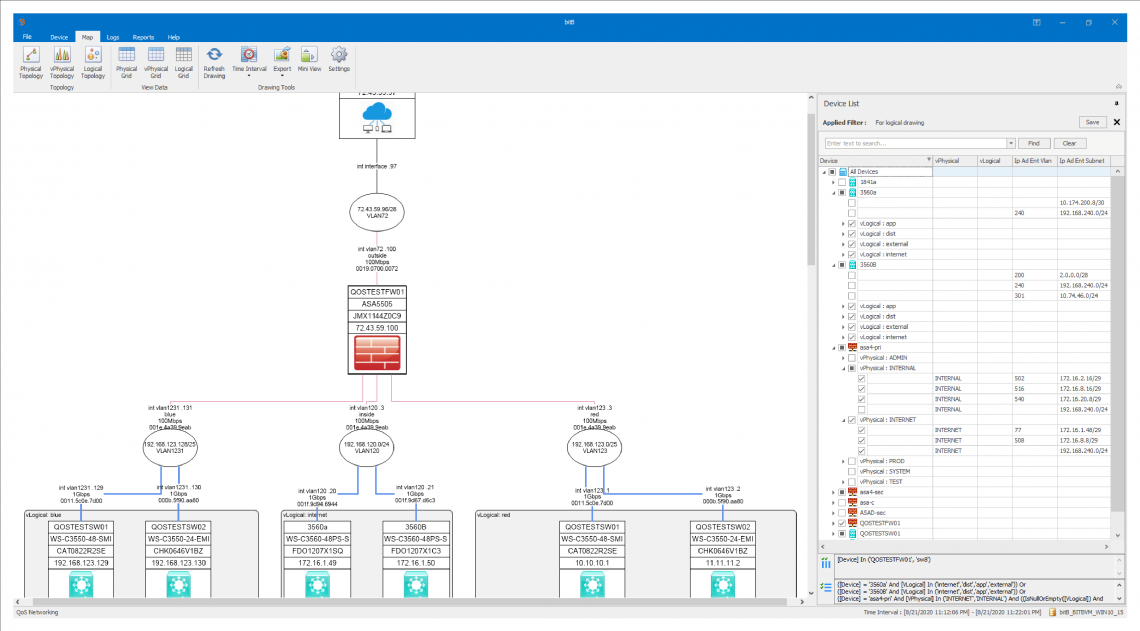Viewport: 1140px width, 631px height.
Task: Select QOSTESTSW02 switch icon in red group
Action: tap(723, 584)
